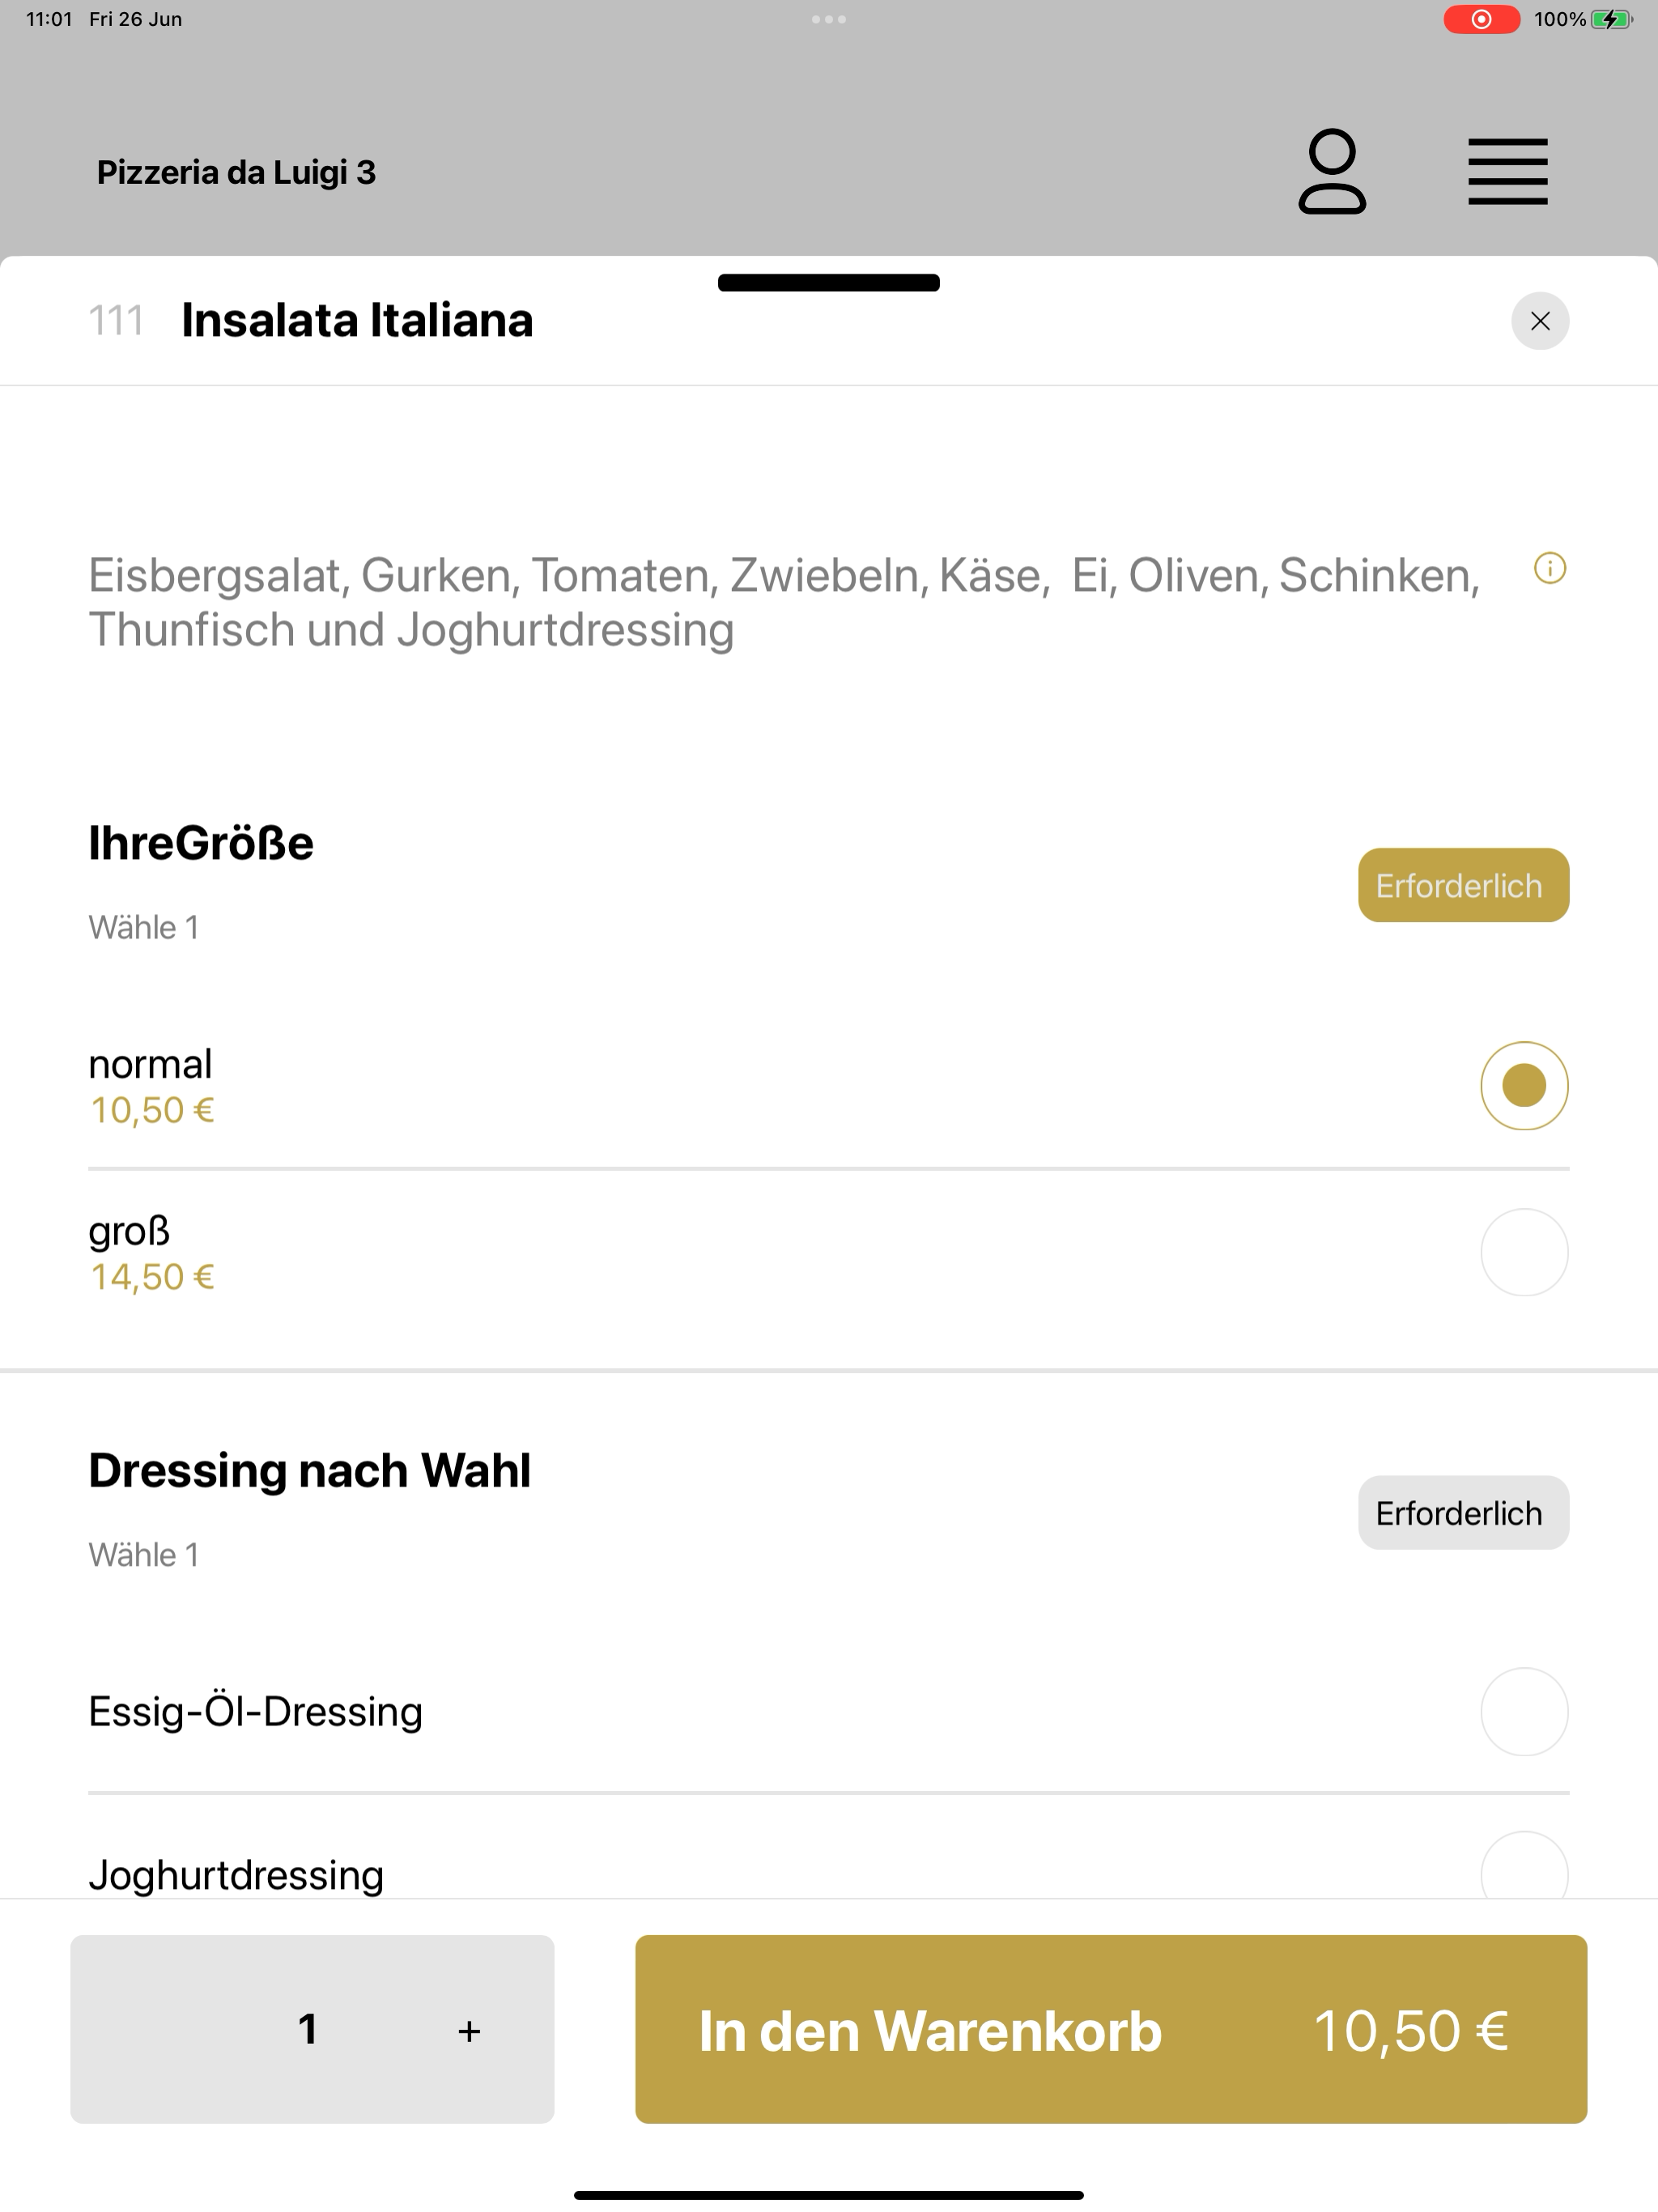Show allergen info for the salad
The image size is (1658, 2212).
(x=1550, y=568)
